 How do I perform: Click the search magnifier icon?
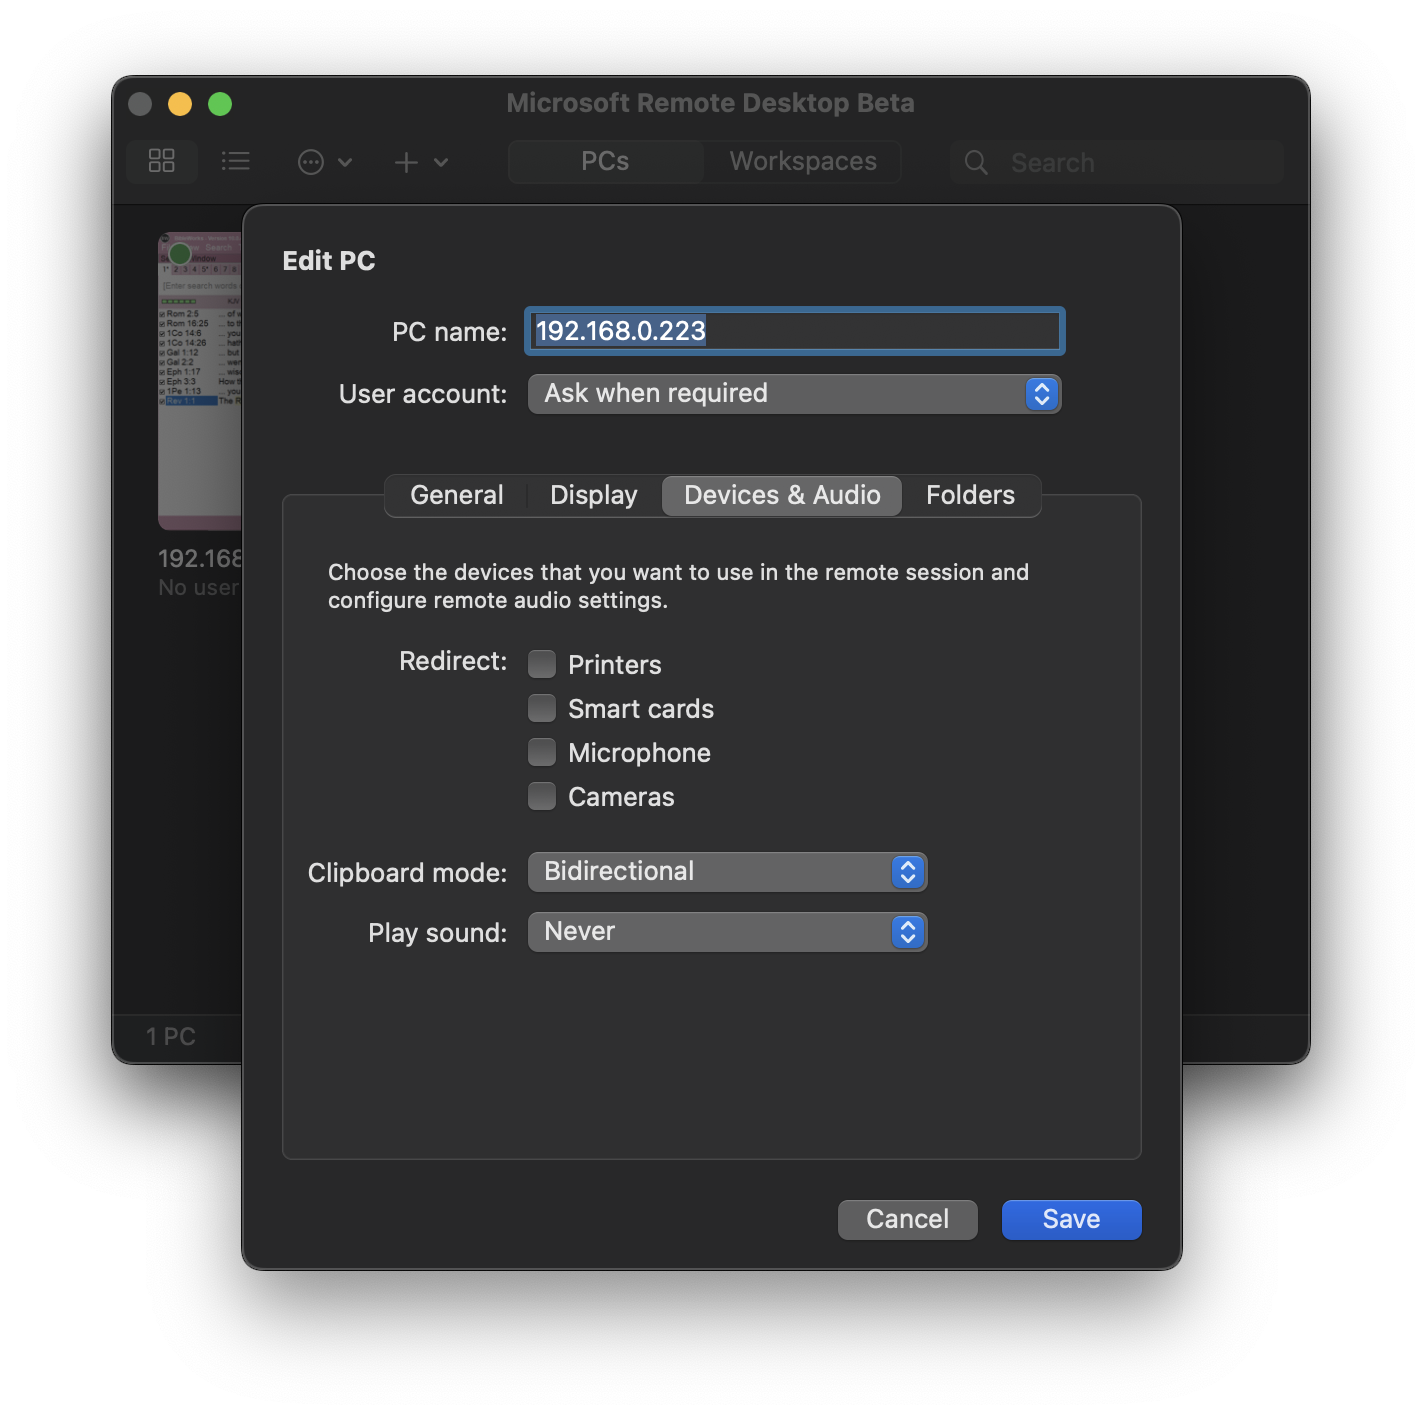[976, 162]
